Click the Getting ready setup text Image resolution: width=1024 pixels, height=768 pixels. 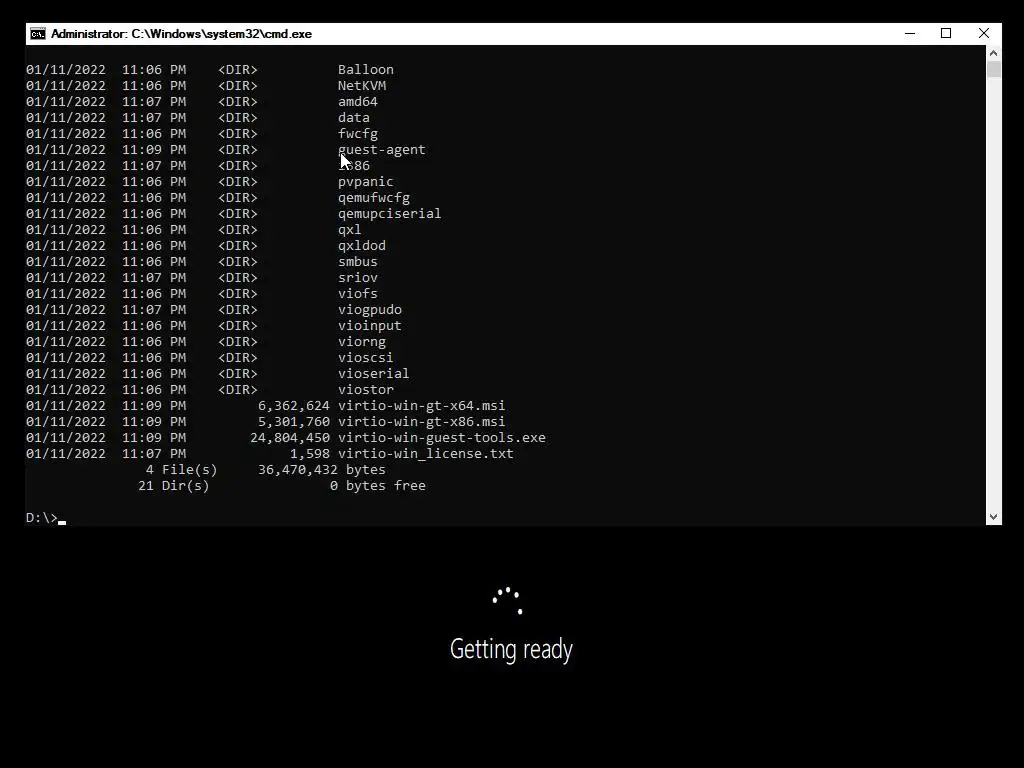point(511,649)
